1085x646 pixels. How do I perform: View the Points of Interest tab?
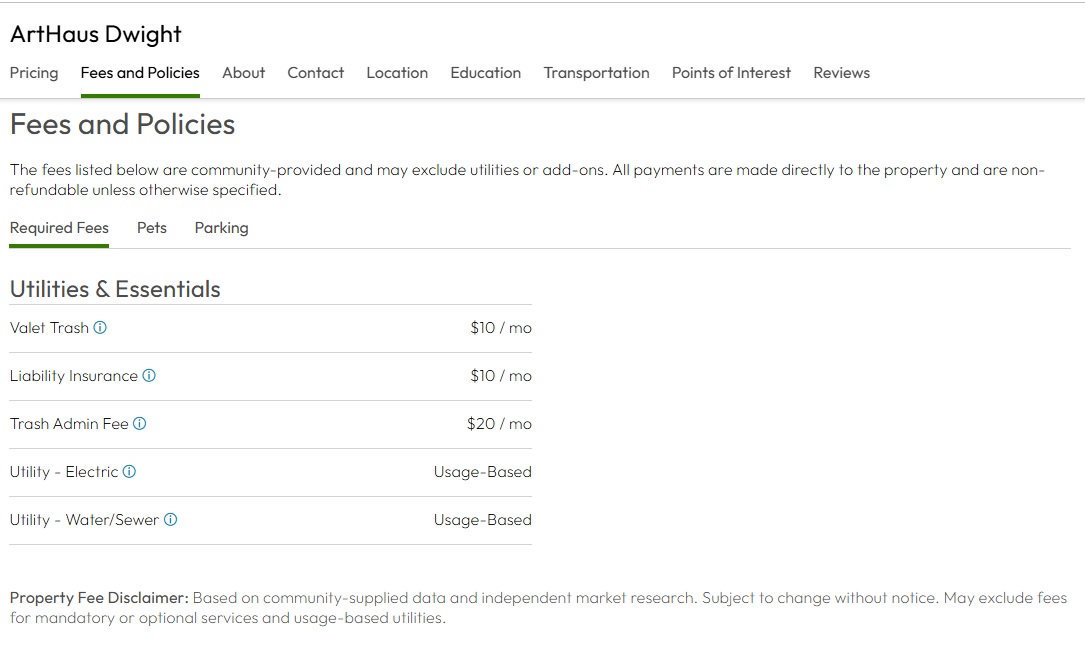click(x=731, y=73)
